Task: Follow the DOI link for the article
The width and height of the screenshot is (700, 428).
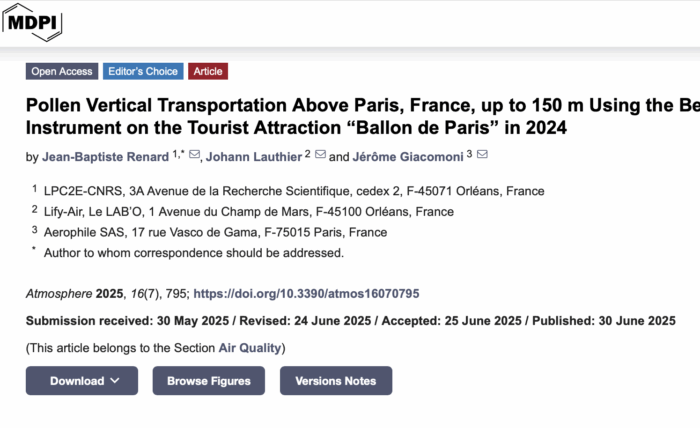Action: 306,294
